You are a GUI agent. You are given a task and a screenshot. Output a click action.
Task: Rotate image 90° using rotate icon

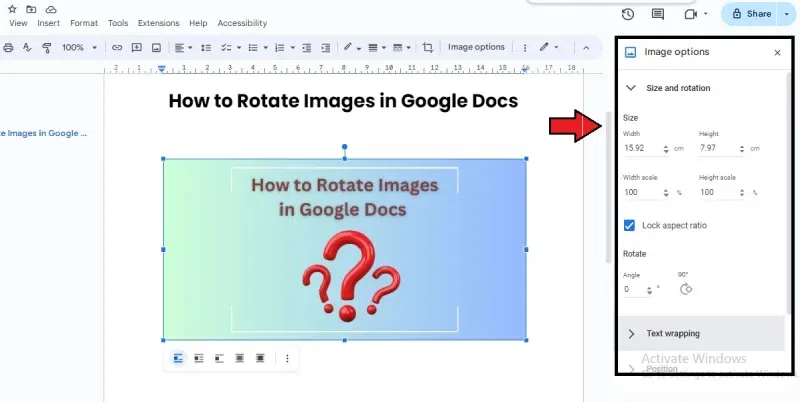tap(686, 289)
